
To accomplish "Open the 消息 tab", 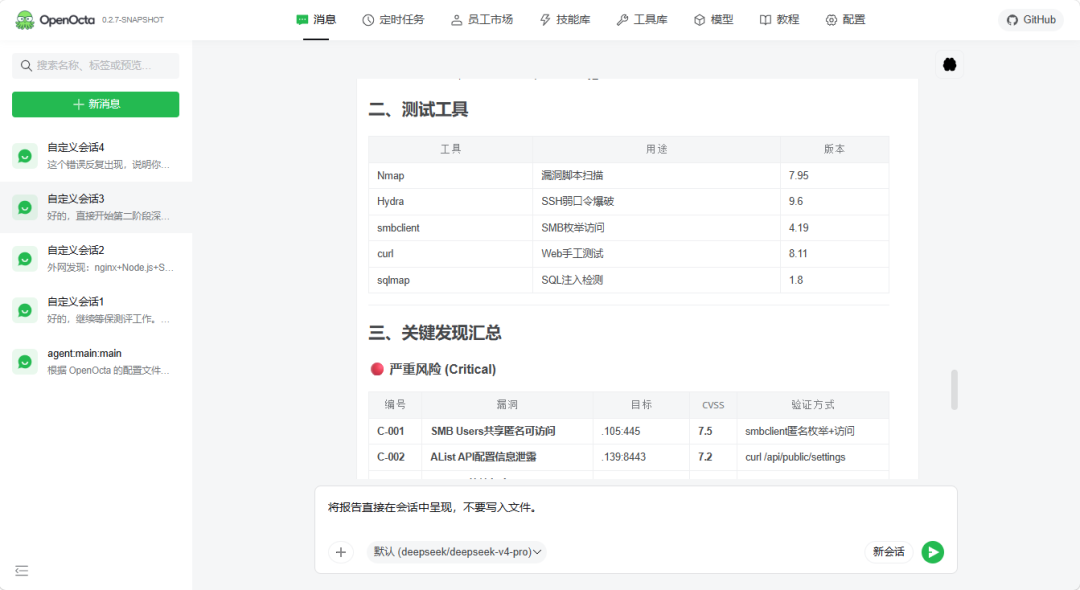I will 316,20.
